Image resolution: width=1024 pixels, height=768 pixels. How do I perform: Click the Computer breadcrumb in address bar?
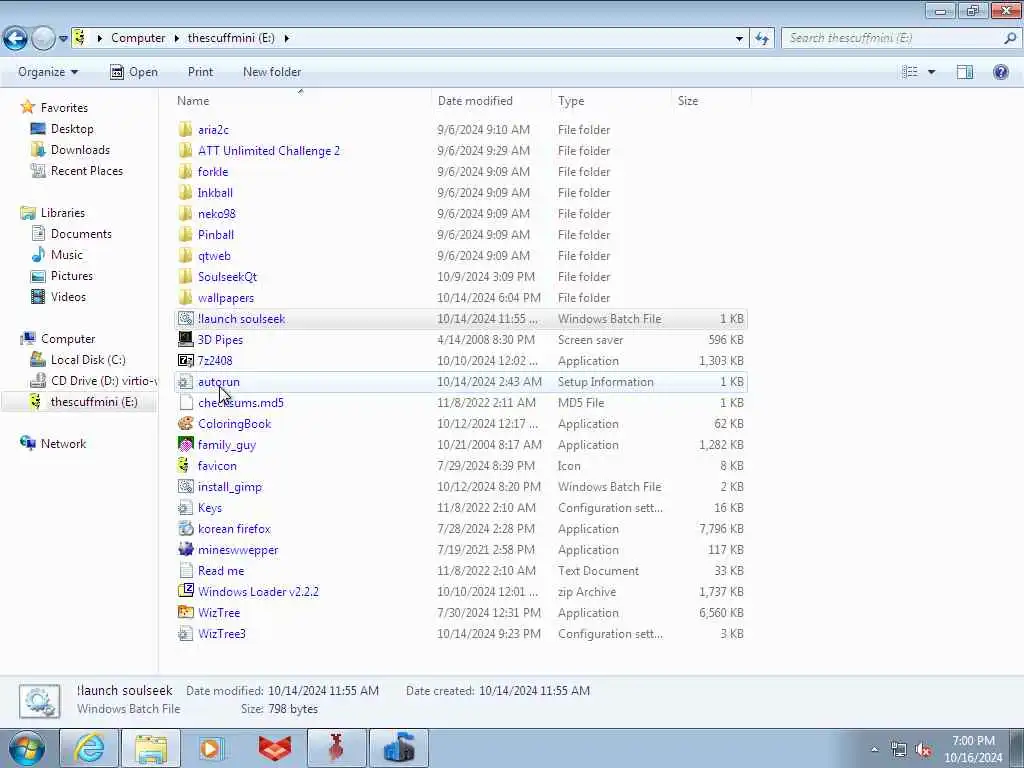tap(138, 38)
